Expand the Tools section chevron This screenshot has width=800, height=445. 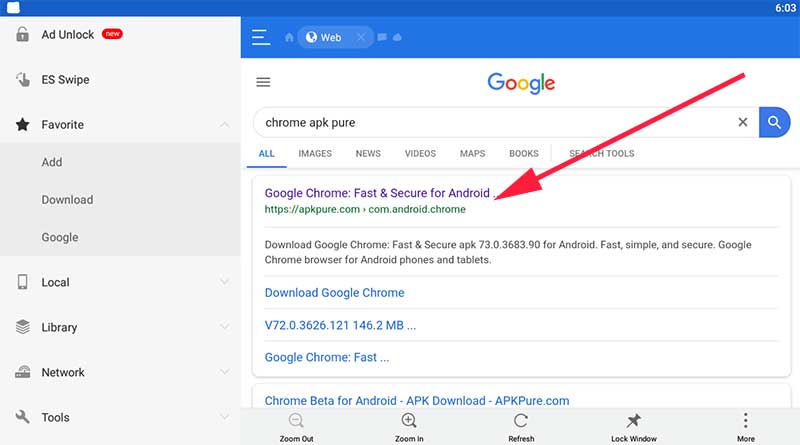click(x=224, y=417)
